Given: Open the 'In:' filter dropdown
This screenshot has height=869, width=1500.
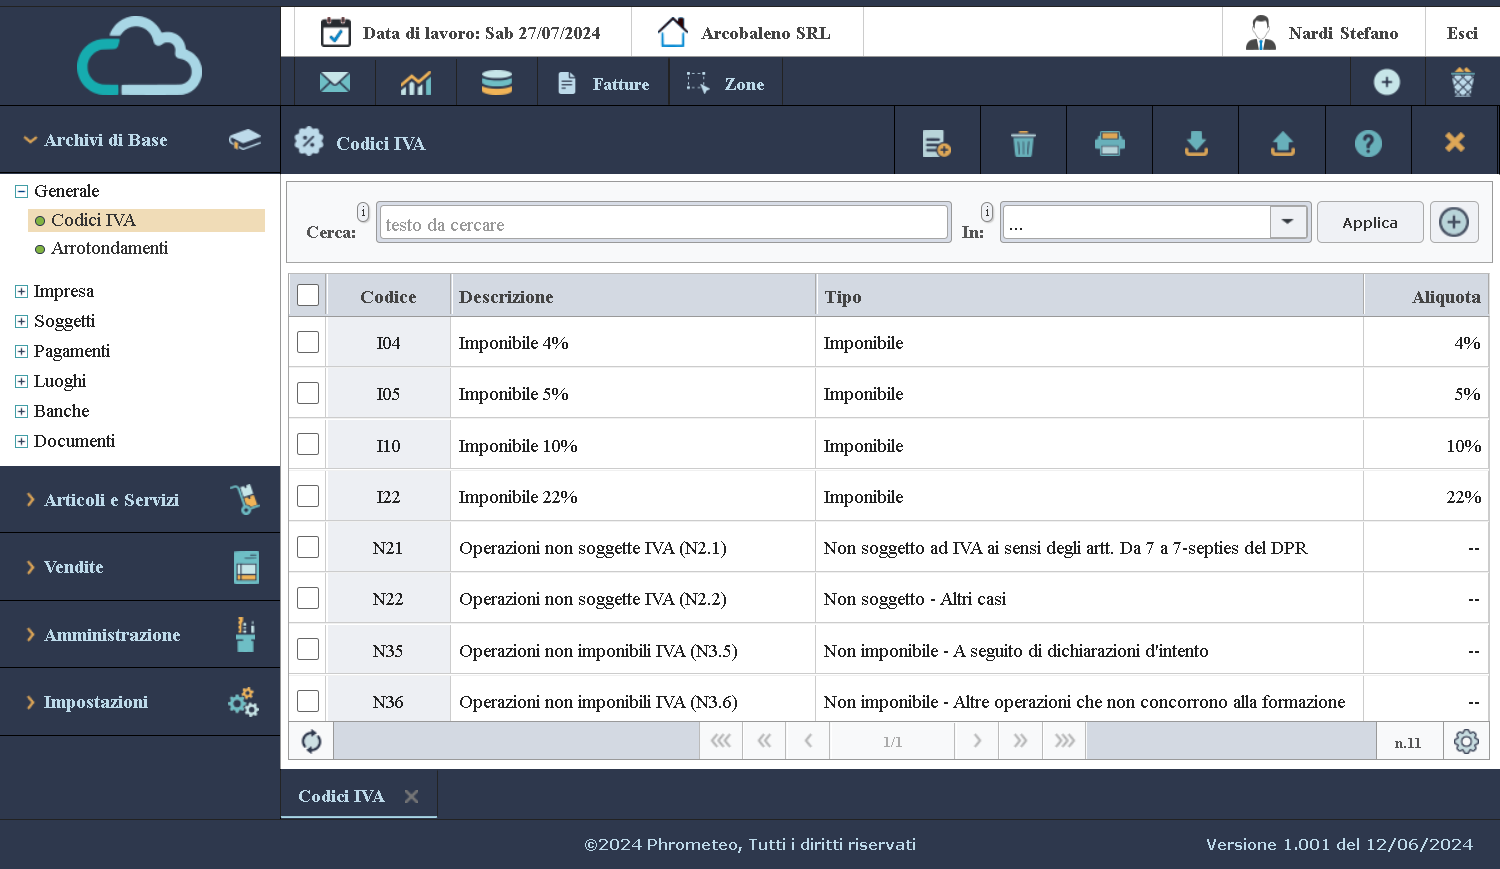Looking at the screenshot, I should point(1287,221).
